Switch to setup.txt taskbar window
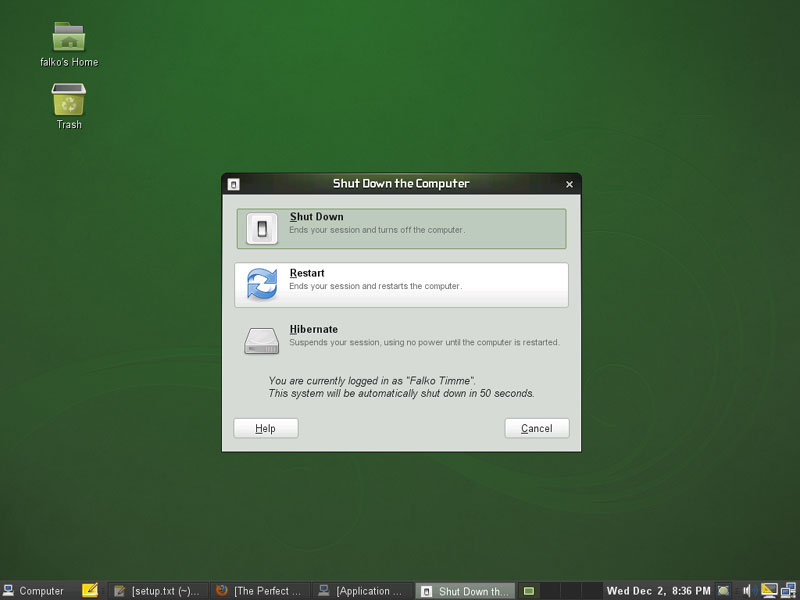Image resolution: width=800 pixels, height=600 pixels. 158,591
